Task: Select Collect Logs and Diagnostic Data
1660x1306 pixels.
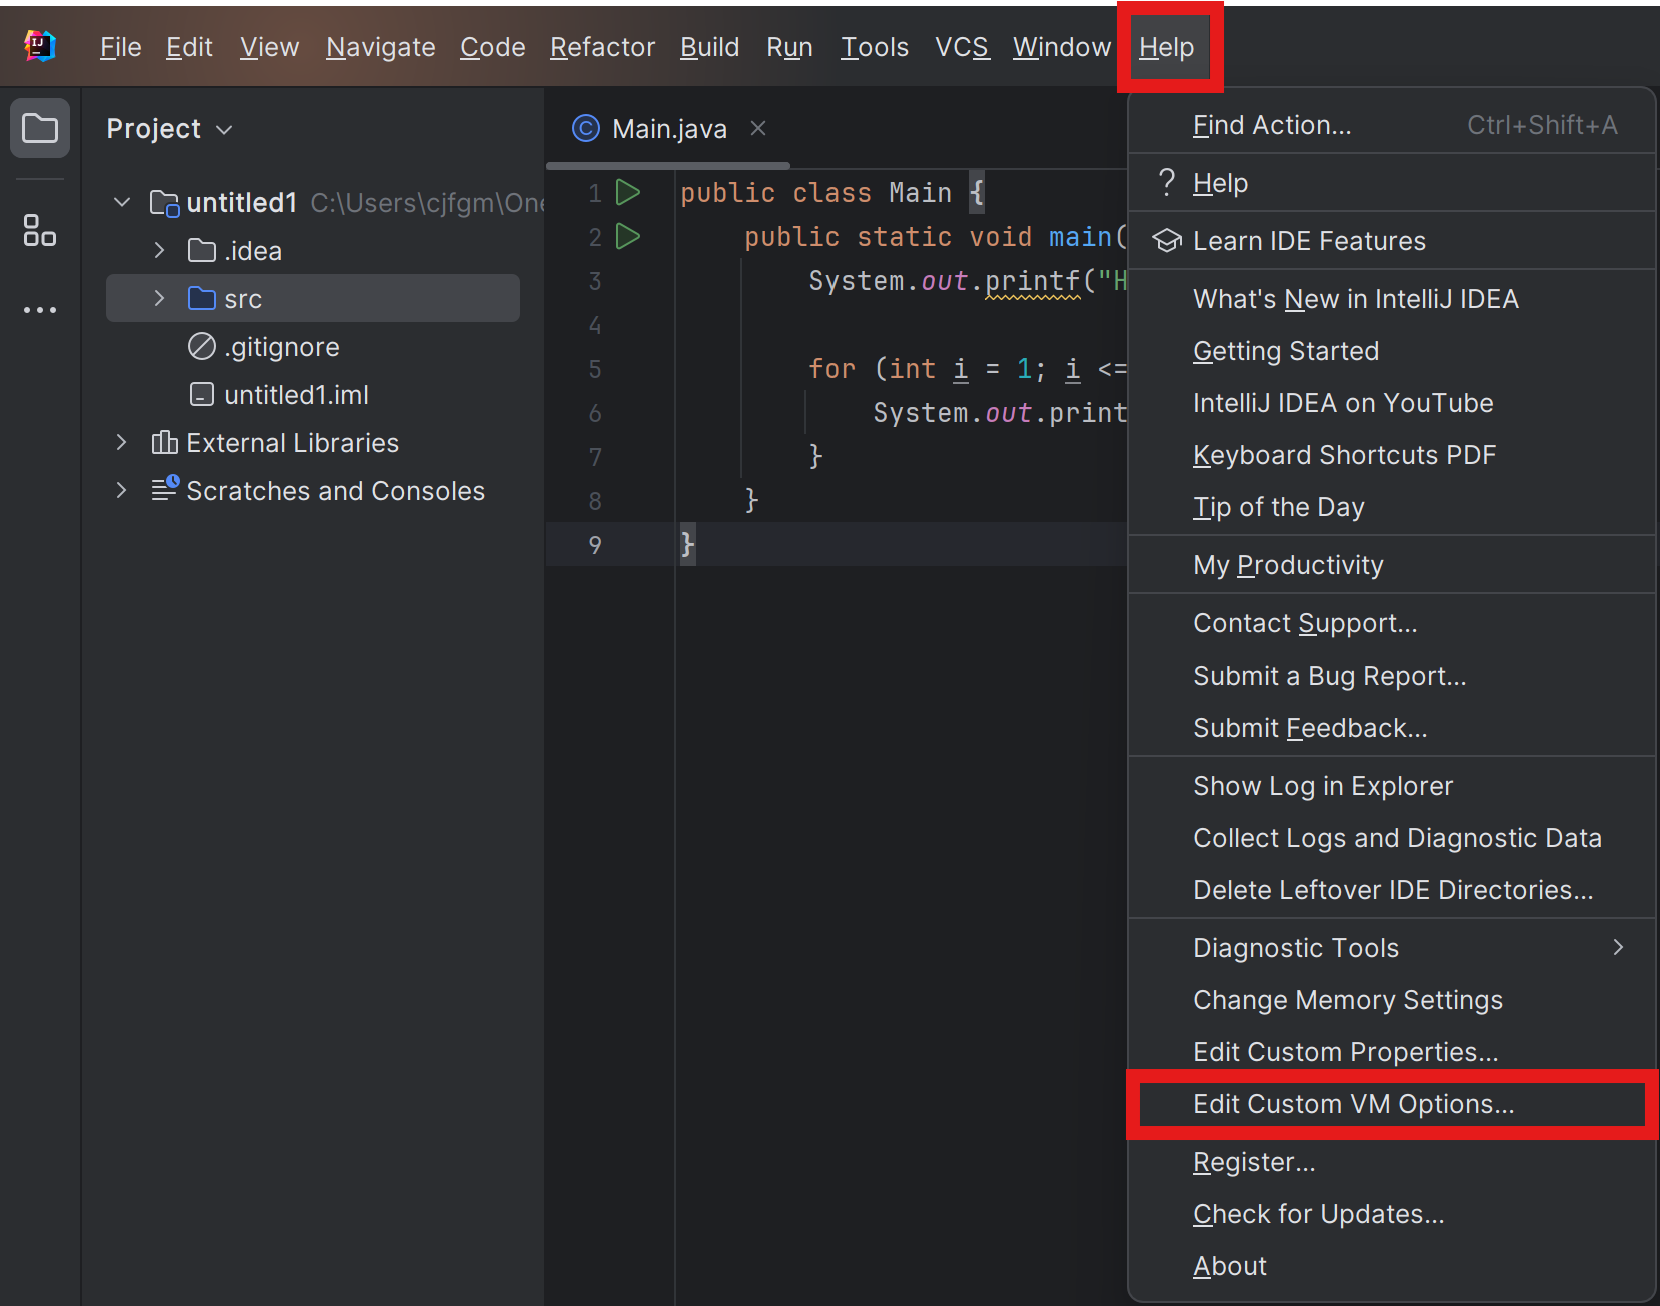Action: point(1392,838)
